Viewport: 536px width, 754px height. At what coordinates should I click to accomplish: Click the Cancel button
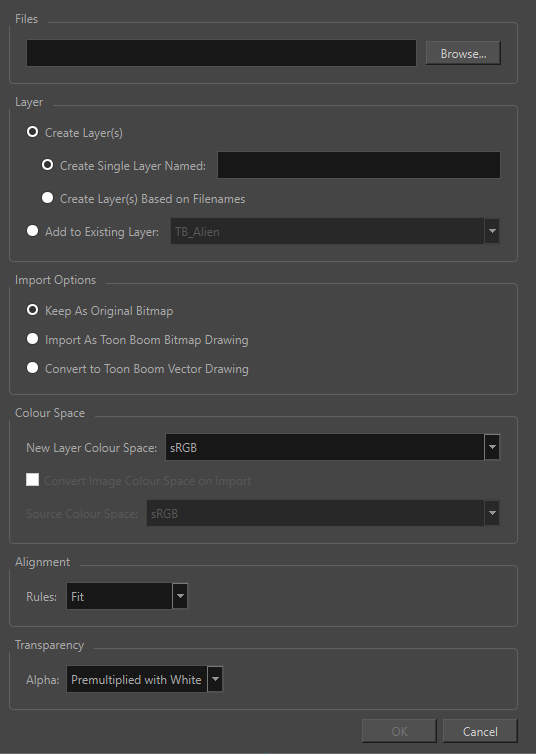coord(480,731)
